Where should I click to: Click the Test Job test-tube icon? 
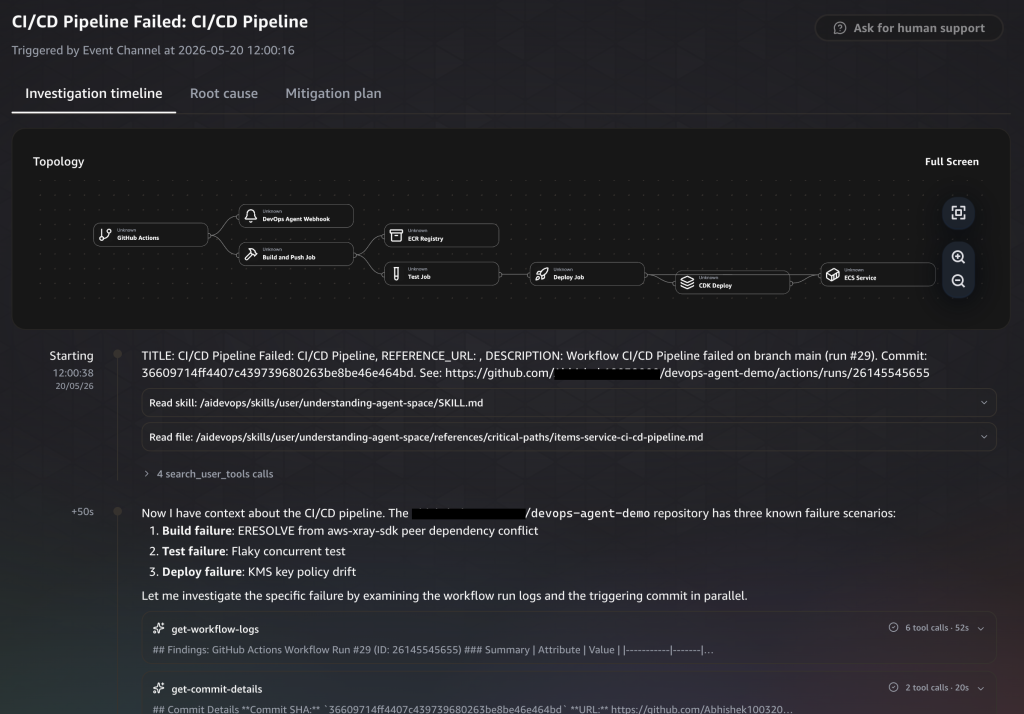tap(396, 274)
